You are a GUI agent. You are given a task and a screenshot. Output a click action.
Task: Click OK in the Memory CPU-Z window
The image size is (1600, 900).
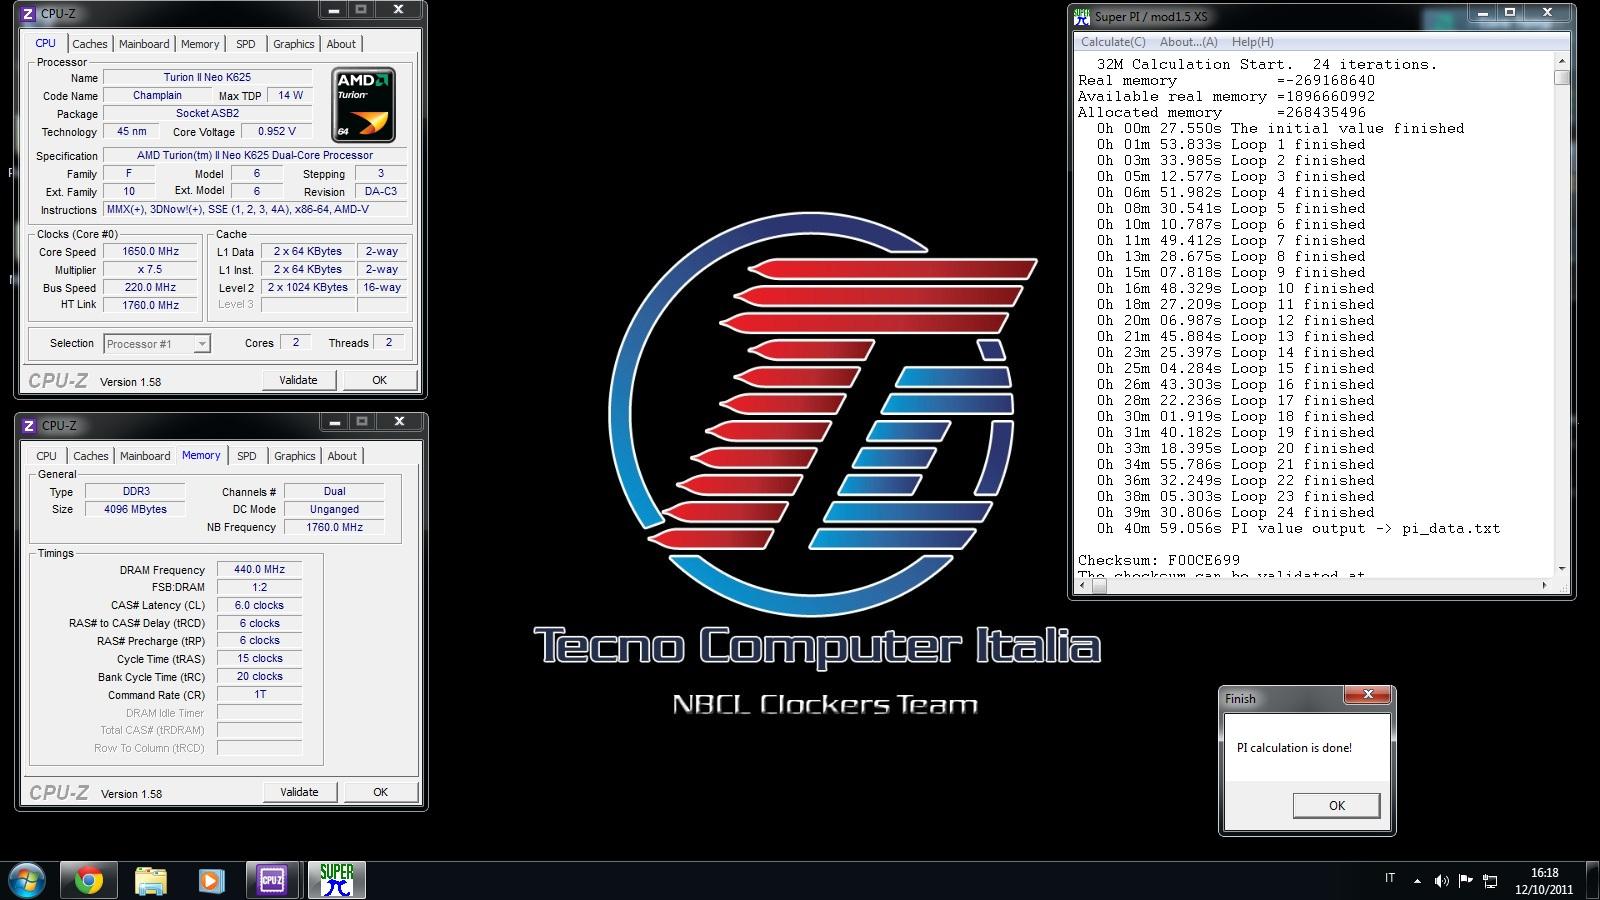click(380, 792)
